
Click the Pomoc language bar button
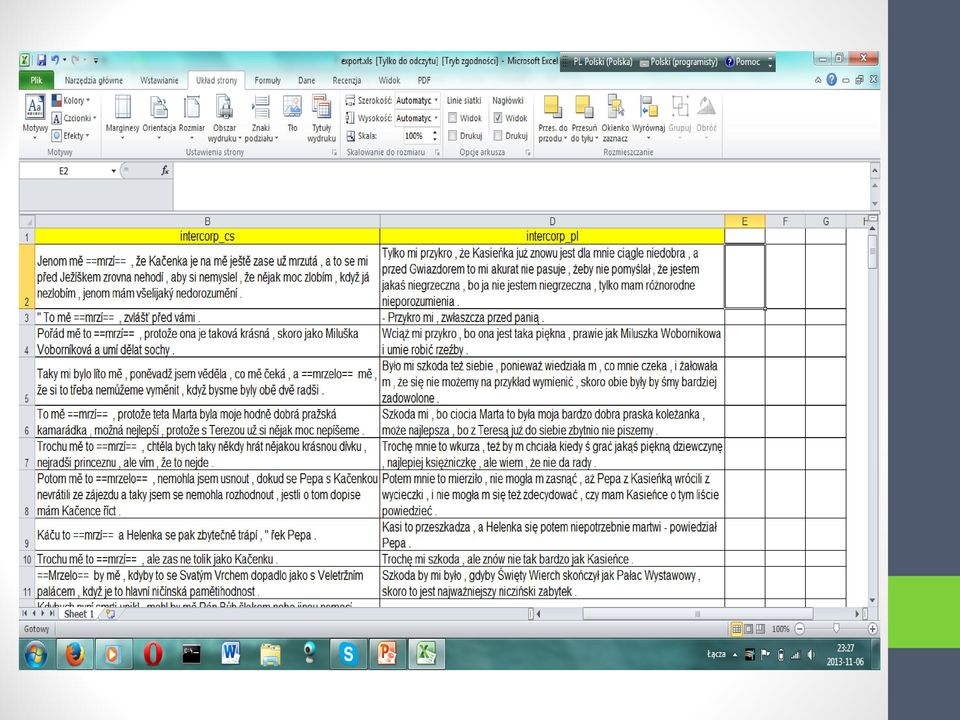[x=743, y=62]
